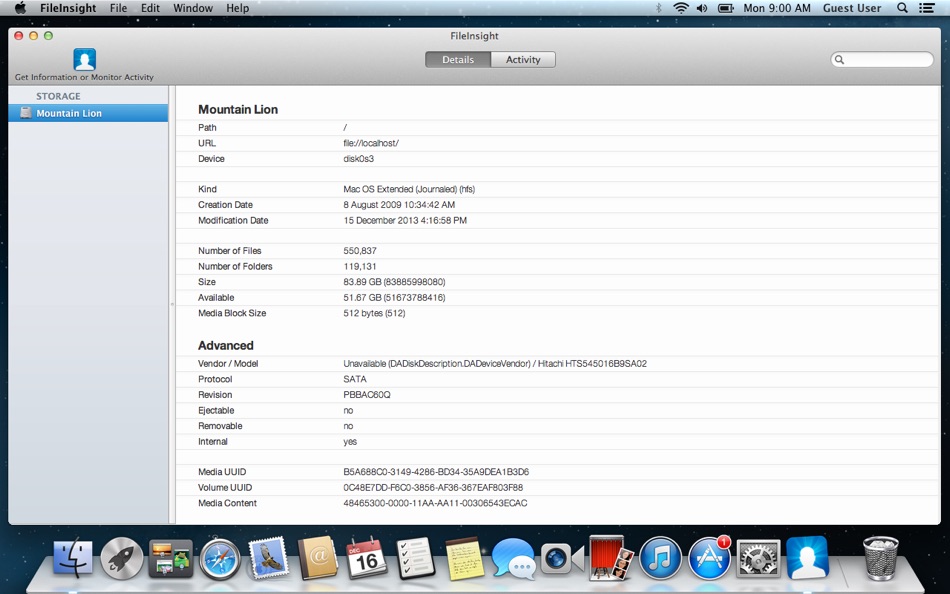Screen dimensions: 950x594
Task: Click the Mon 9:00 AM clock
Action: pos(777,8)
